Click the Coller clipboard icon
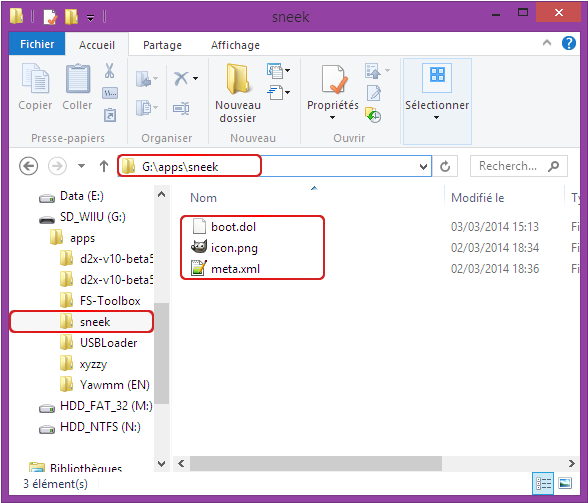Screen dimensions: 588x503 point(78,78)
